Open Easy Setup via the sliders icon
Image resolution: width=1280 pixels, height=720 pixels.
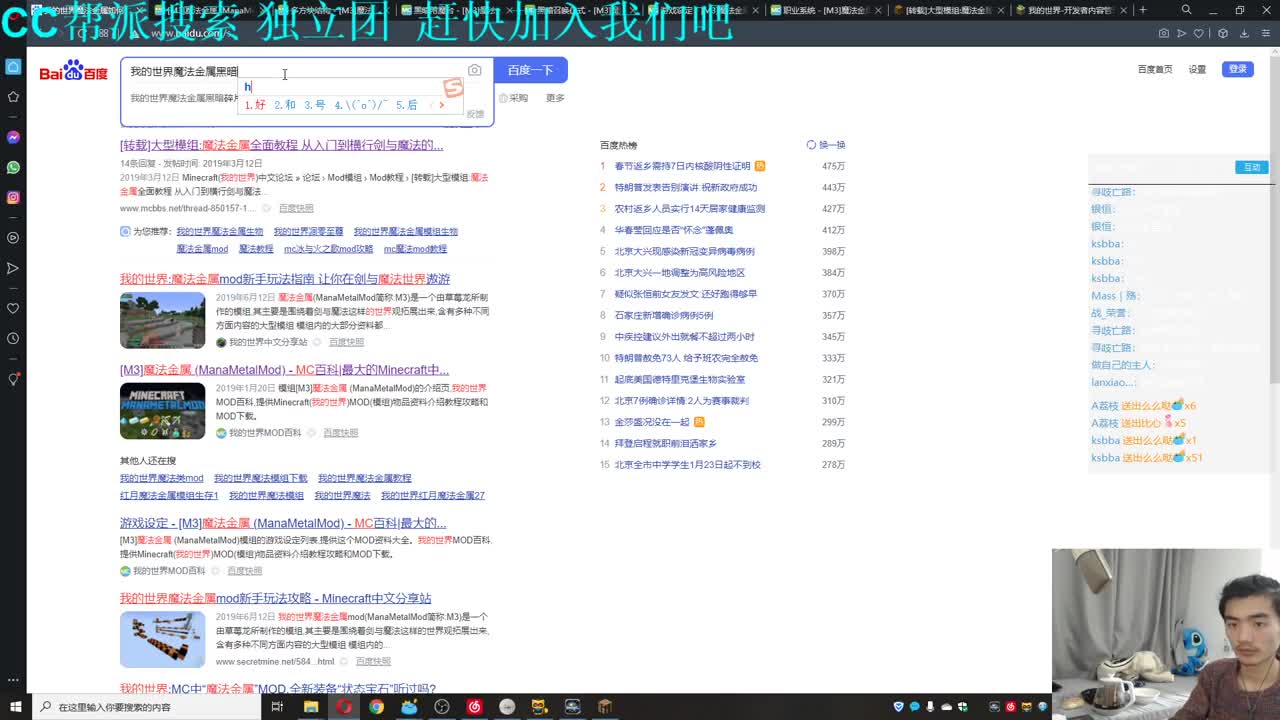coord(1266,33)
